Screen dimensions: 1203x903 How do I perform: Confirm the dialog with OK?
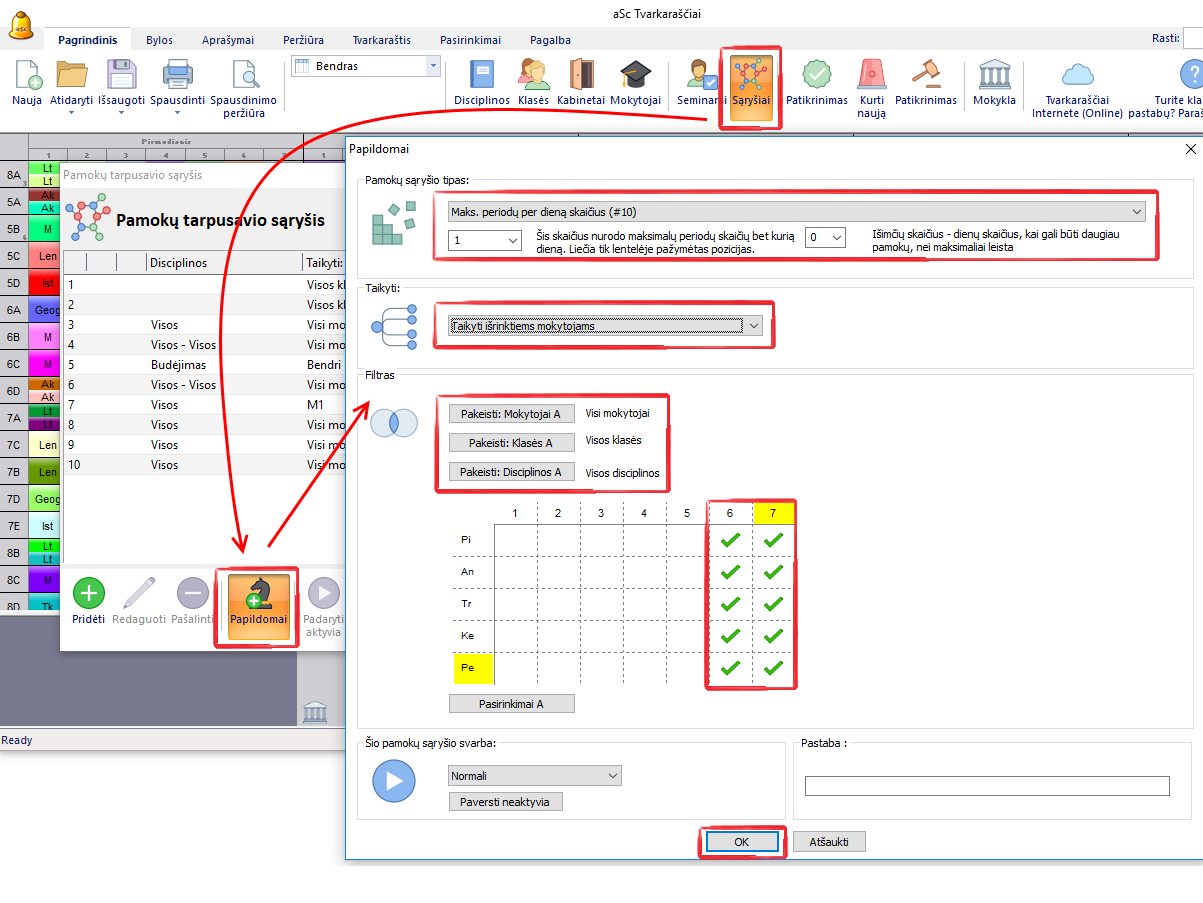click(x=741, y=842)
